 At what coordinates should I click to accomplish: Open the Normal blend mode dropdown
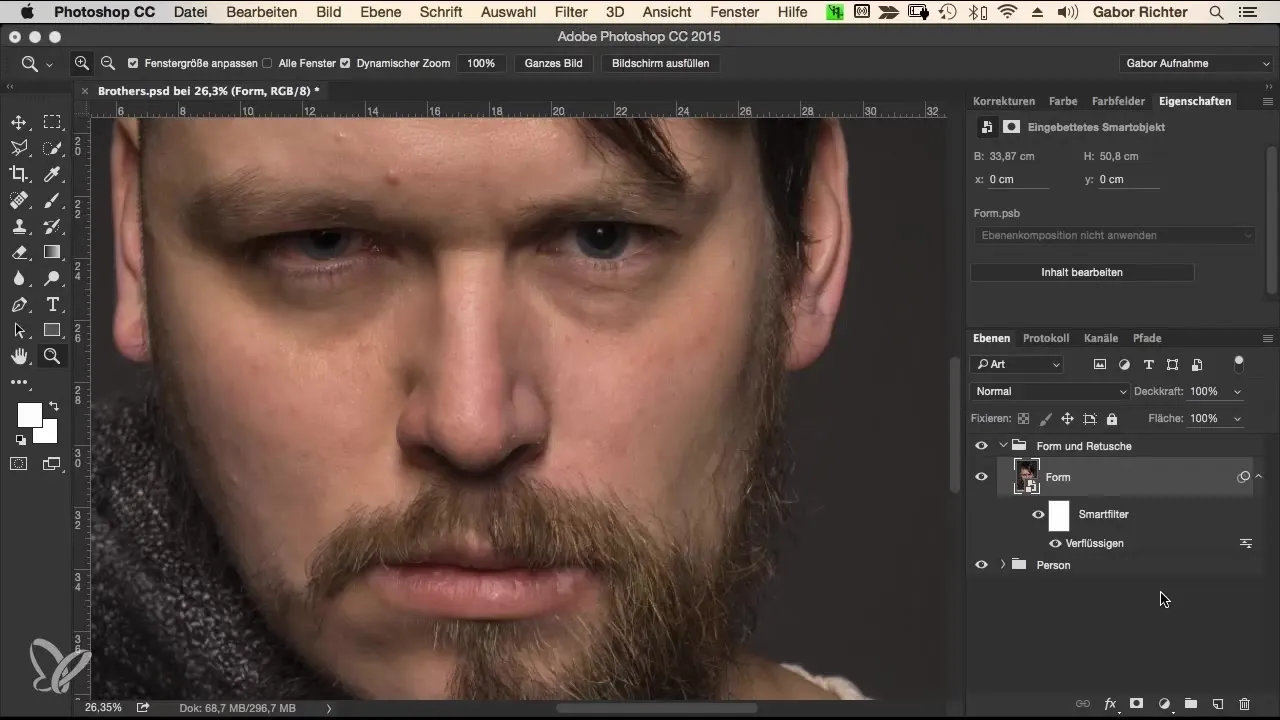(x=1050, y=391)
